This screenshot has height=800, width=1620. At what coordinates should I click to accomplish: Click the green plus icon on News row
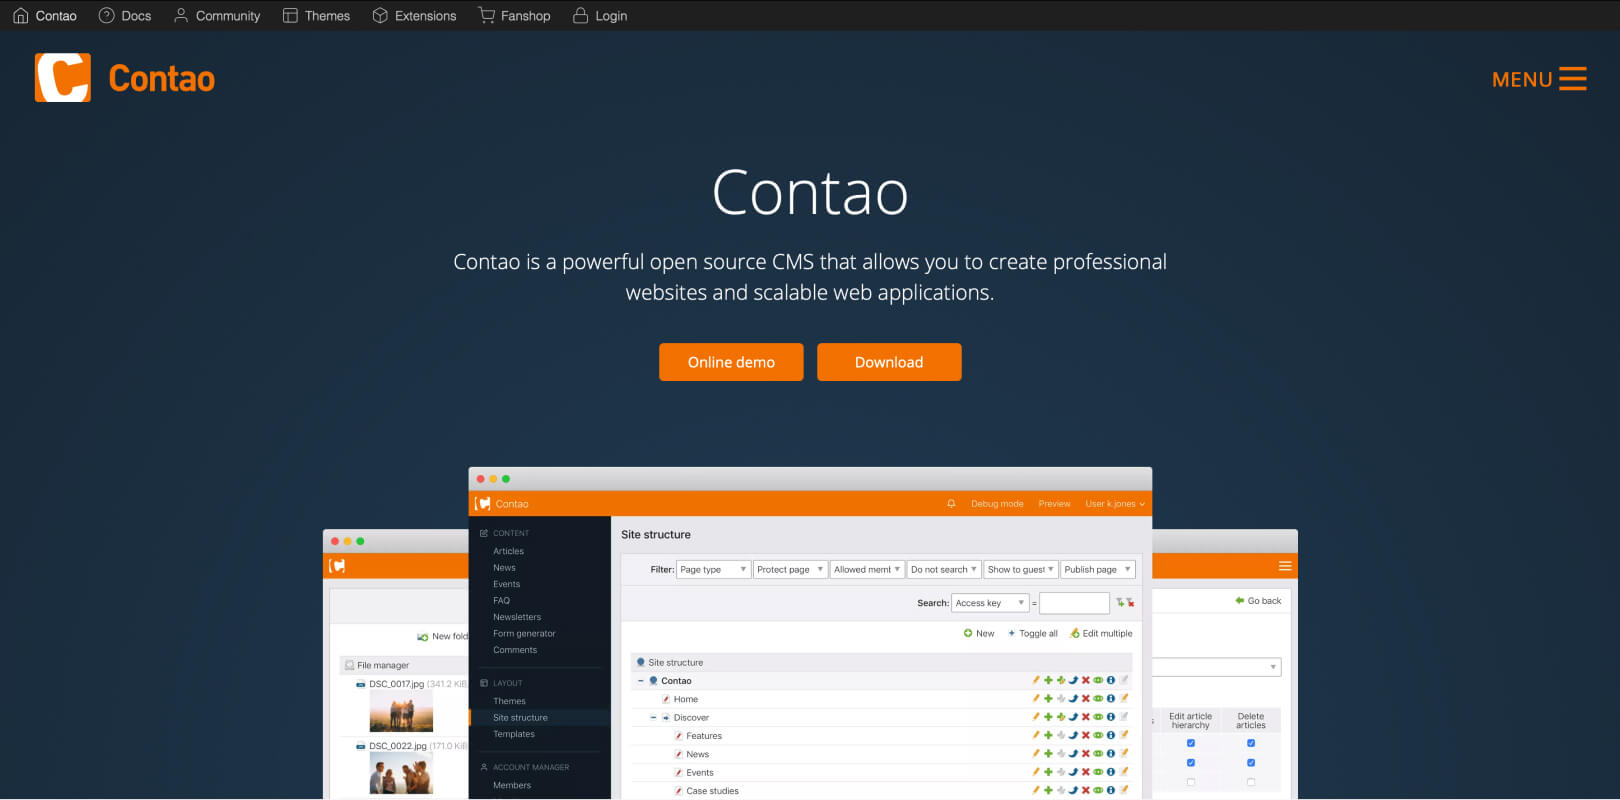1048,754
